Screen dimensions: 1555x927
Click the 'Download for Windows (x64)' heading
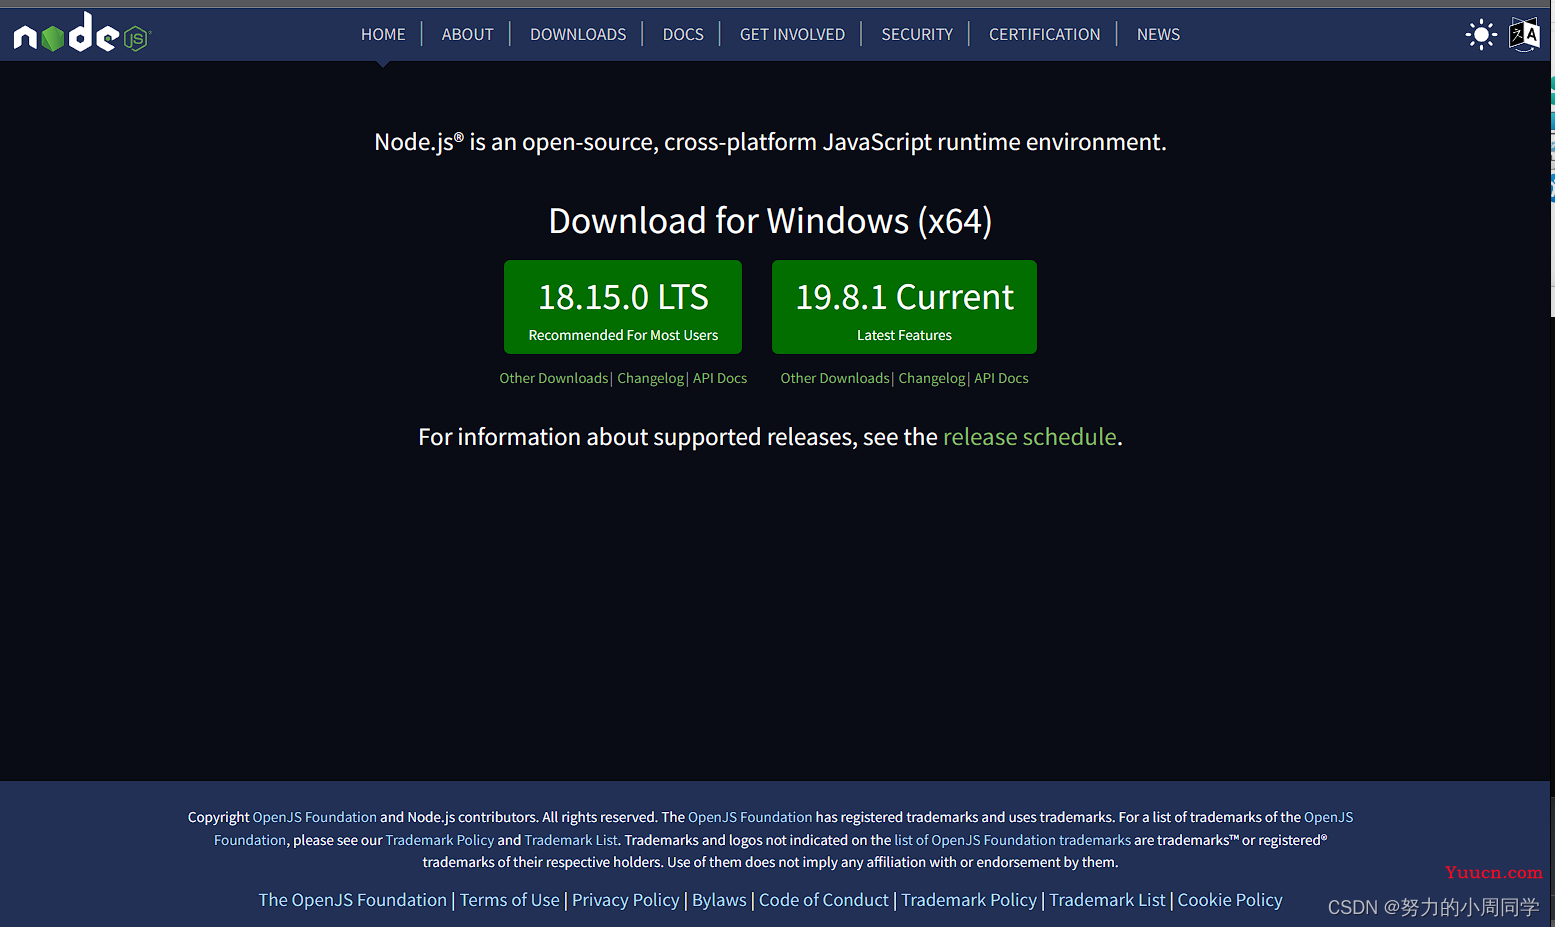tap(770, 221)
